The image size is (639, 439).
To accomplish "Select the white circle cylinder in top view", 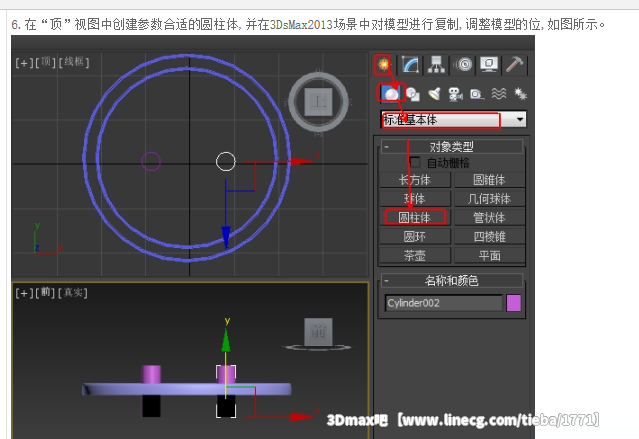I will tap(226, 161).
